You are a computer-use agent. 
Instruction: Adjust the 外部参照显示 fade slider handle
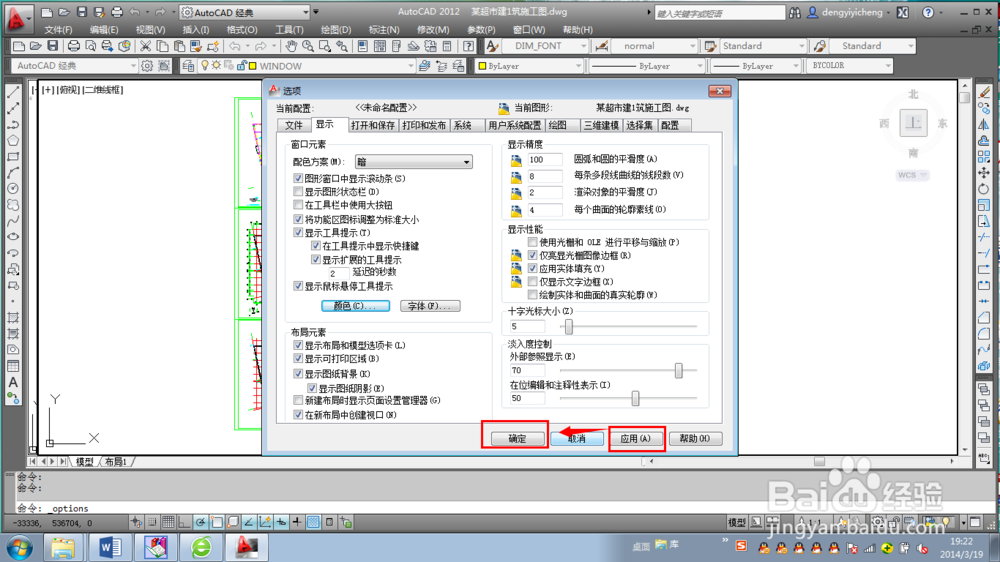(x=679, y=370)
